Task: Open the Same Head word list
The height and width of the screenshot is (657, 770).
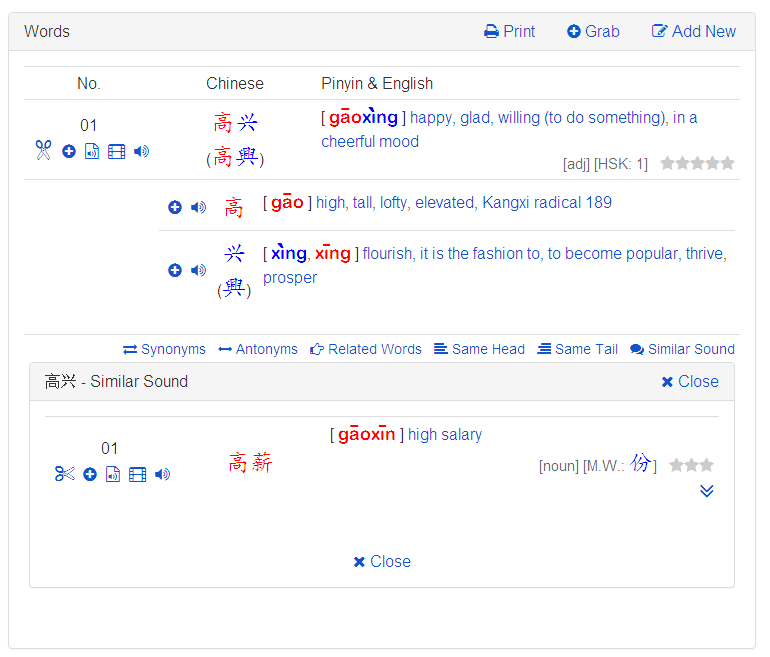Action: [x=479, y=349]
